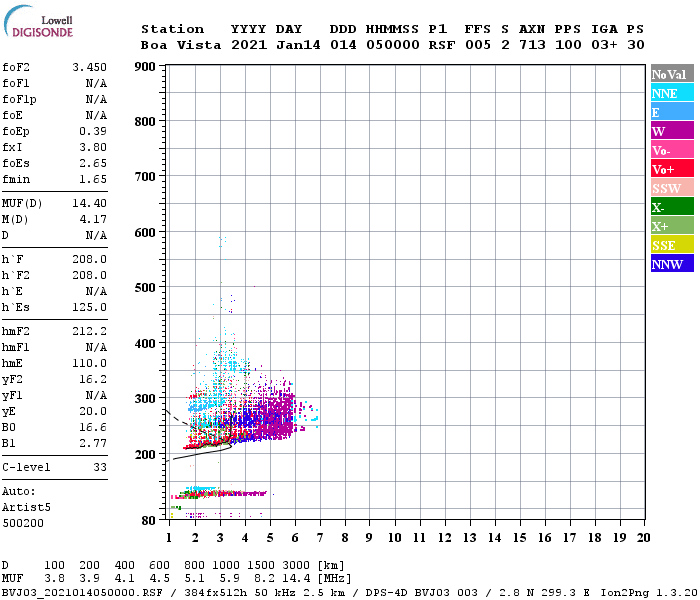
Task: Select the NoVal gray legend swatch
Action: [672, 74]
